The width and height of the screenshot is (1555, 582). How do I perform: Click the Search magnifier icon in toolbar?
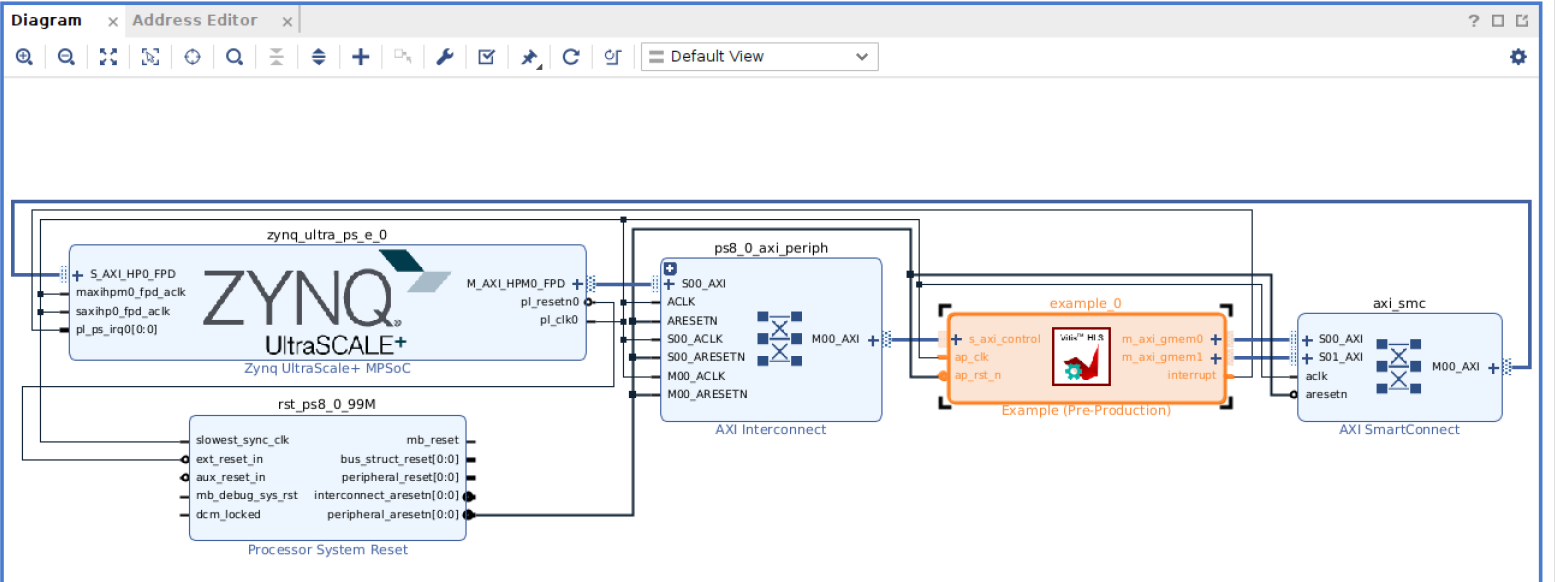coord(234,57)
